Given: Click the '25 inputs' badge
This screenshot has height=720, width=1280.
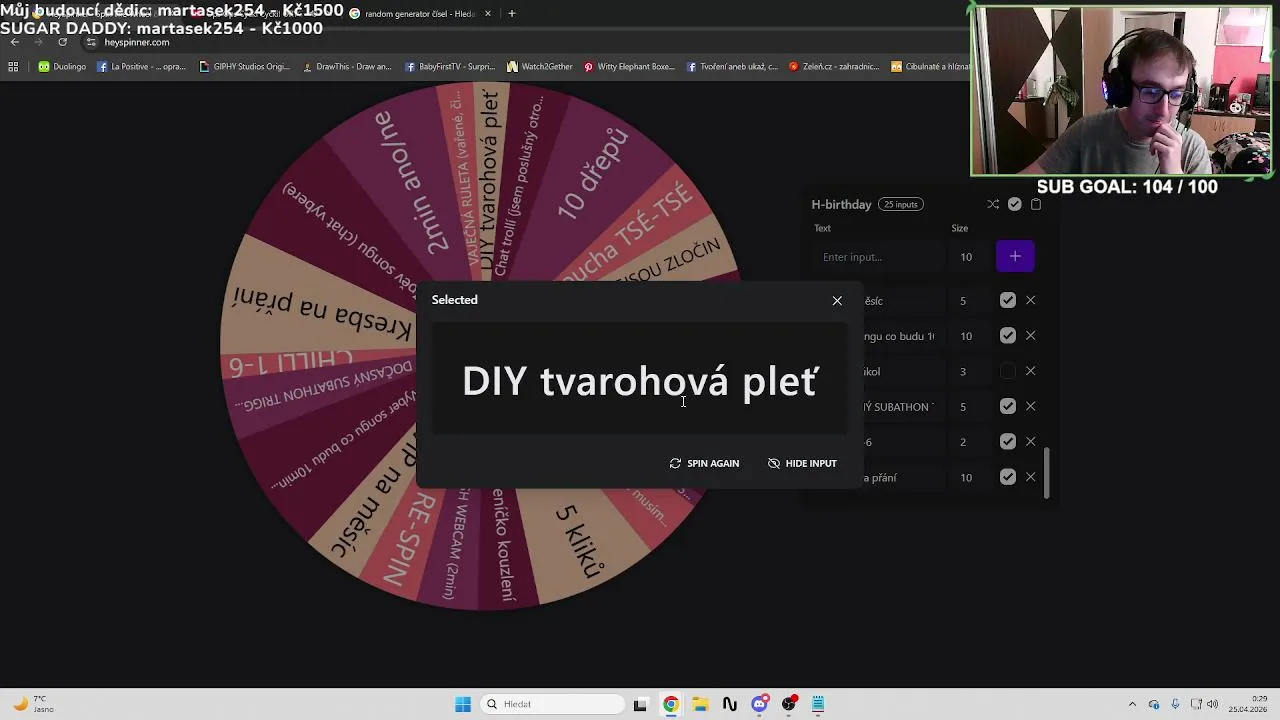Looking at the screenshot, I should (900, 204).
